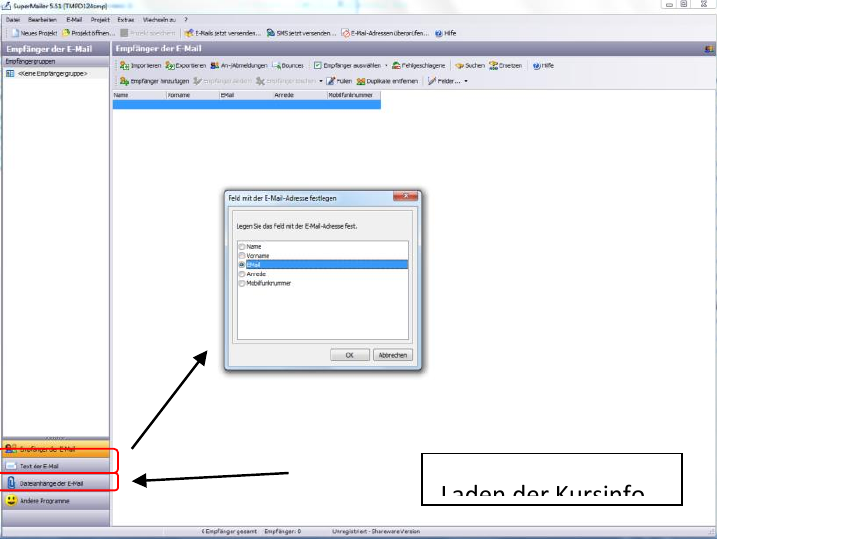Expand the Felder dropdown arrow
Viewport: 845px width, 545px height.
click(466, 81)
